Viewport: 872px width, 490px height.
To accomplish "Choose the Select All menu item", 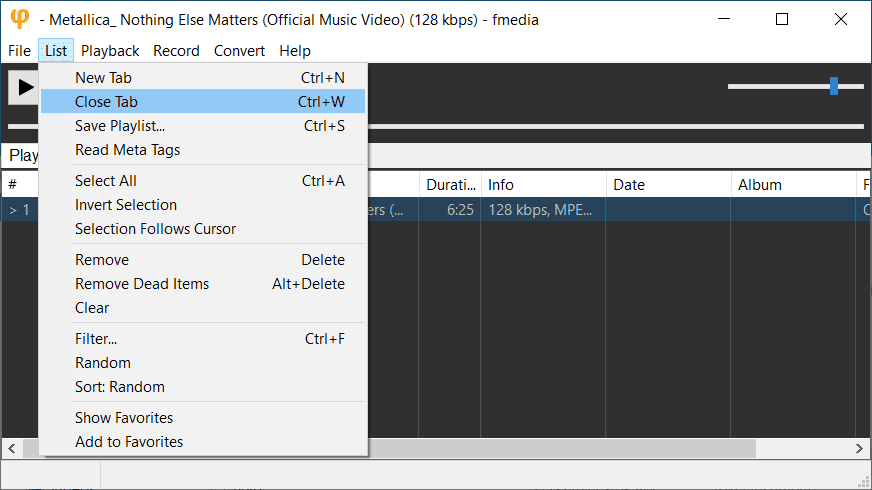I will coord(203,181).
